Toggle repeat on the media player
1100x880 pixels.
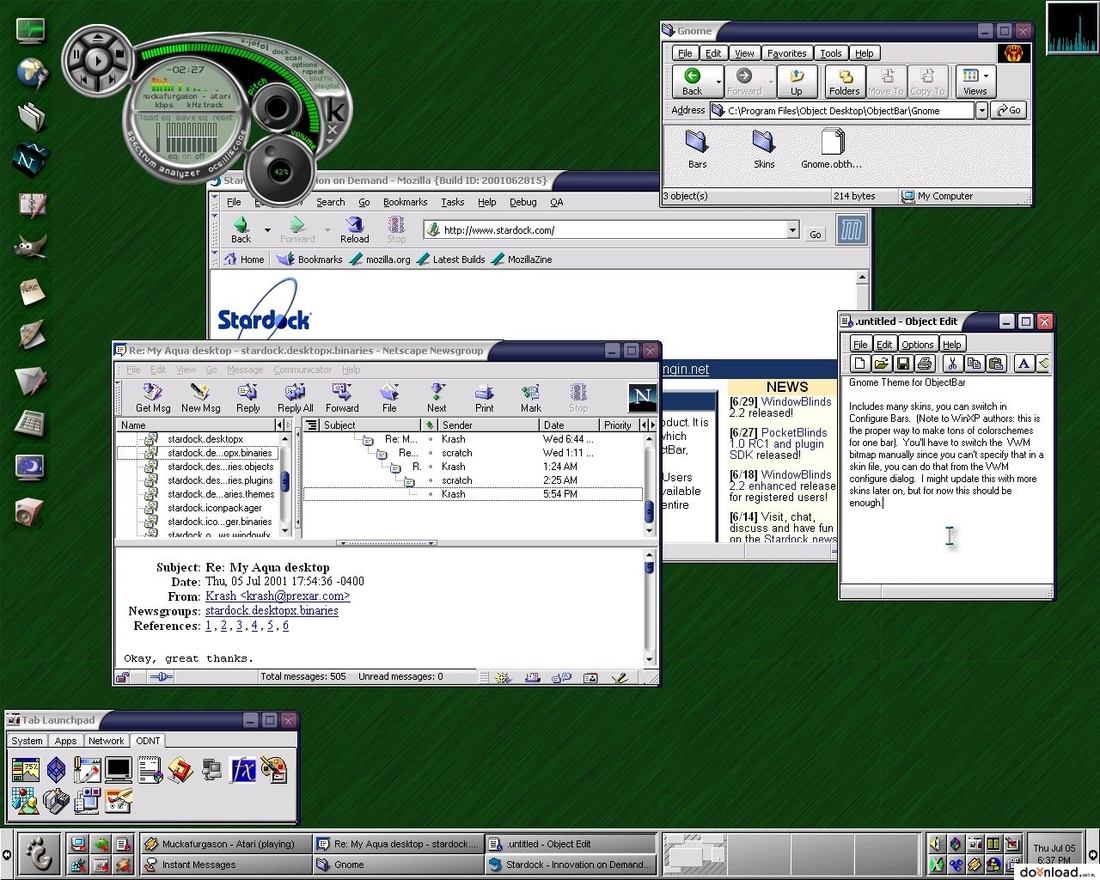point(313,72)
